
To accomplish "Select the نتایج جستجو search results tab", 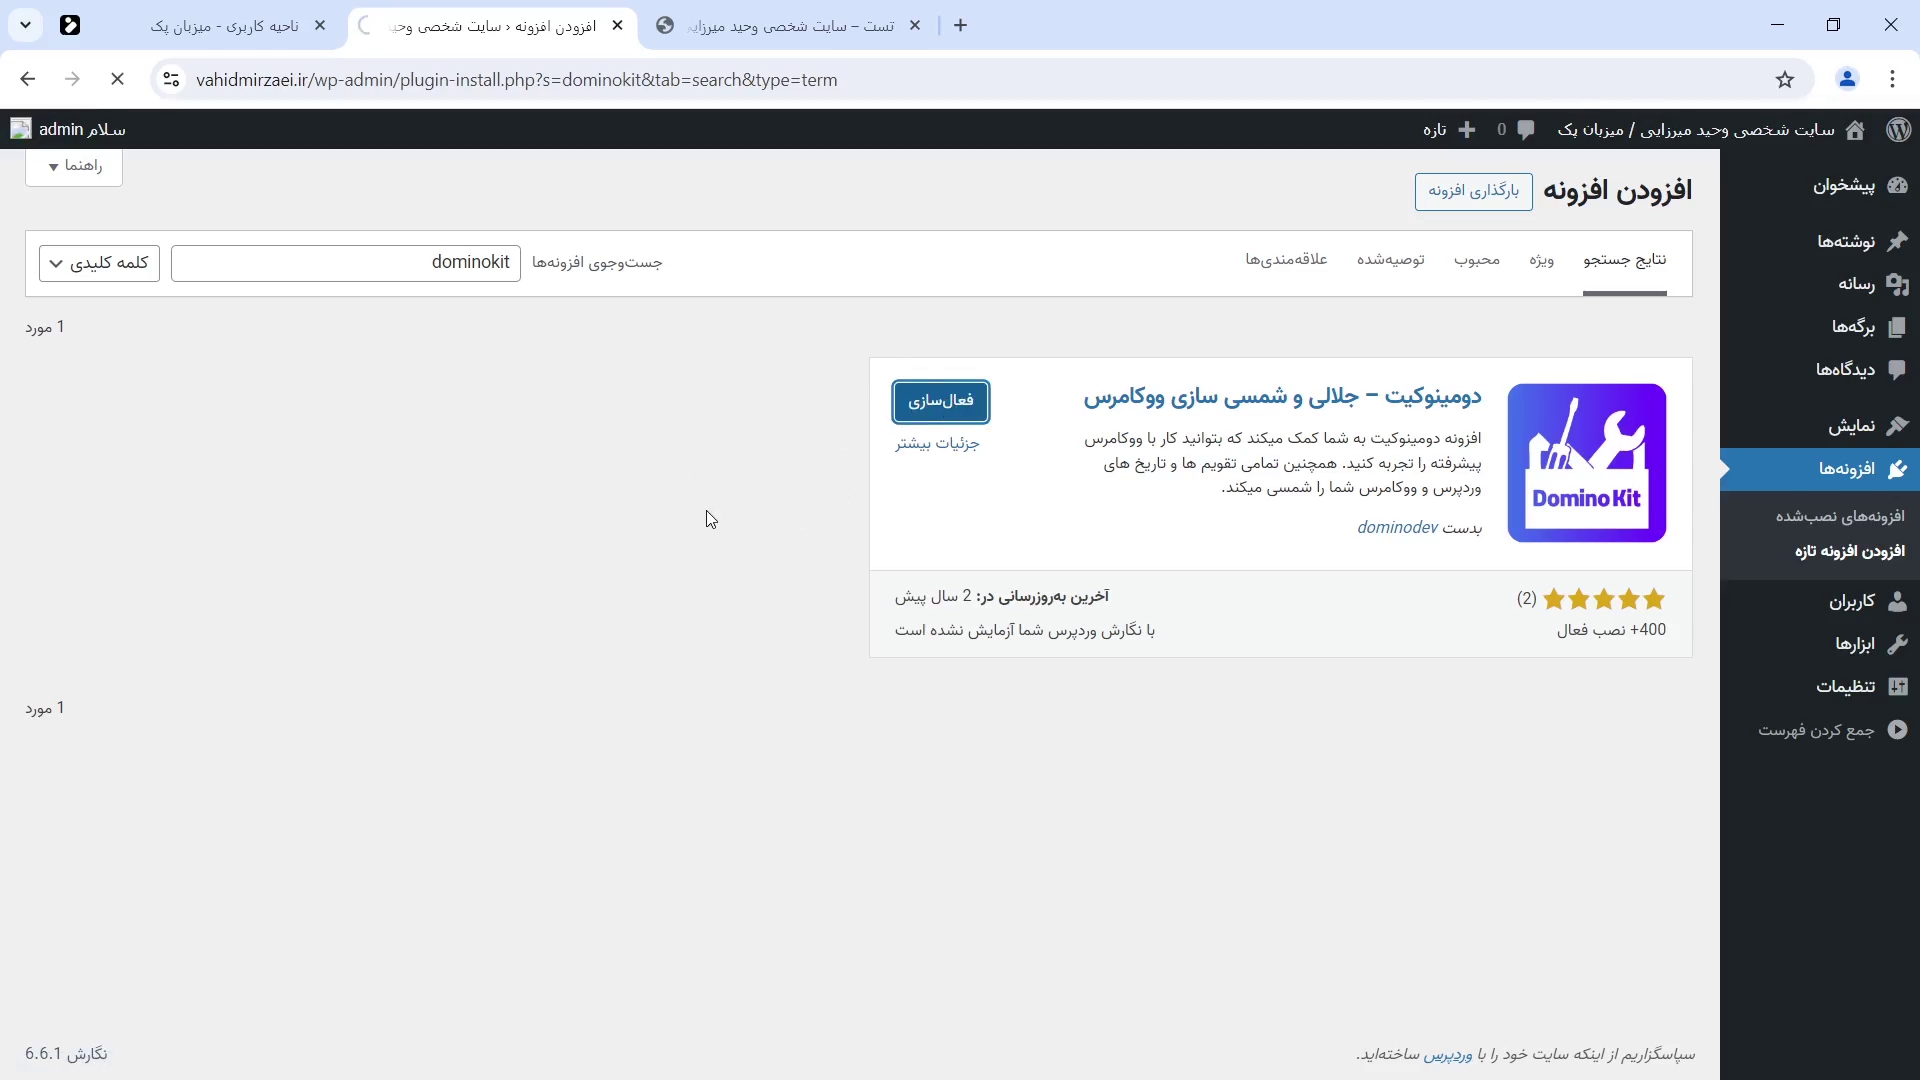I will [1627, 260].
